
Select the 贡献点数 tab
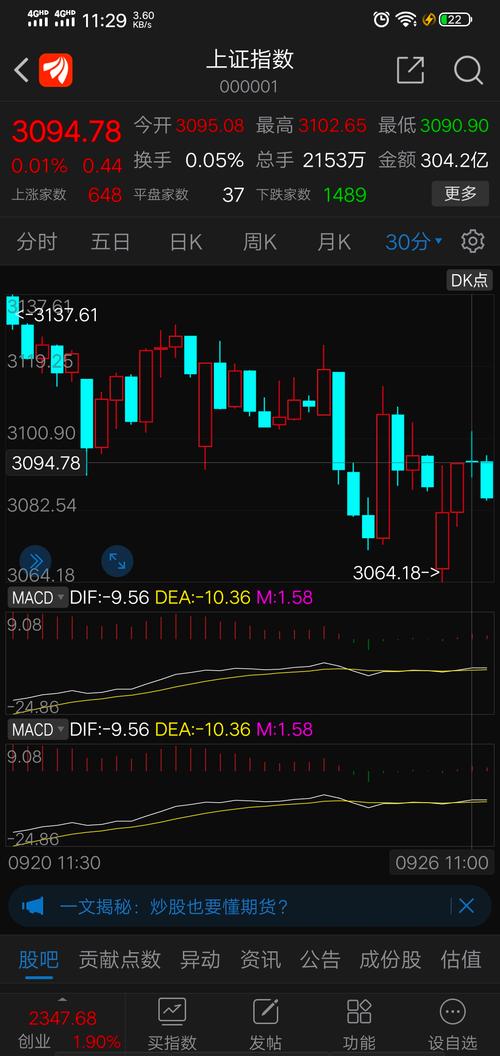119,959
